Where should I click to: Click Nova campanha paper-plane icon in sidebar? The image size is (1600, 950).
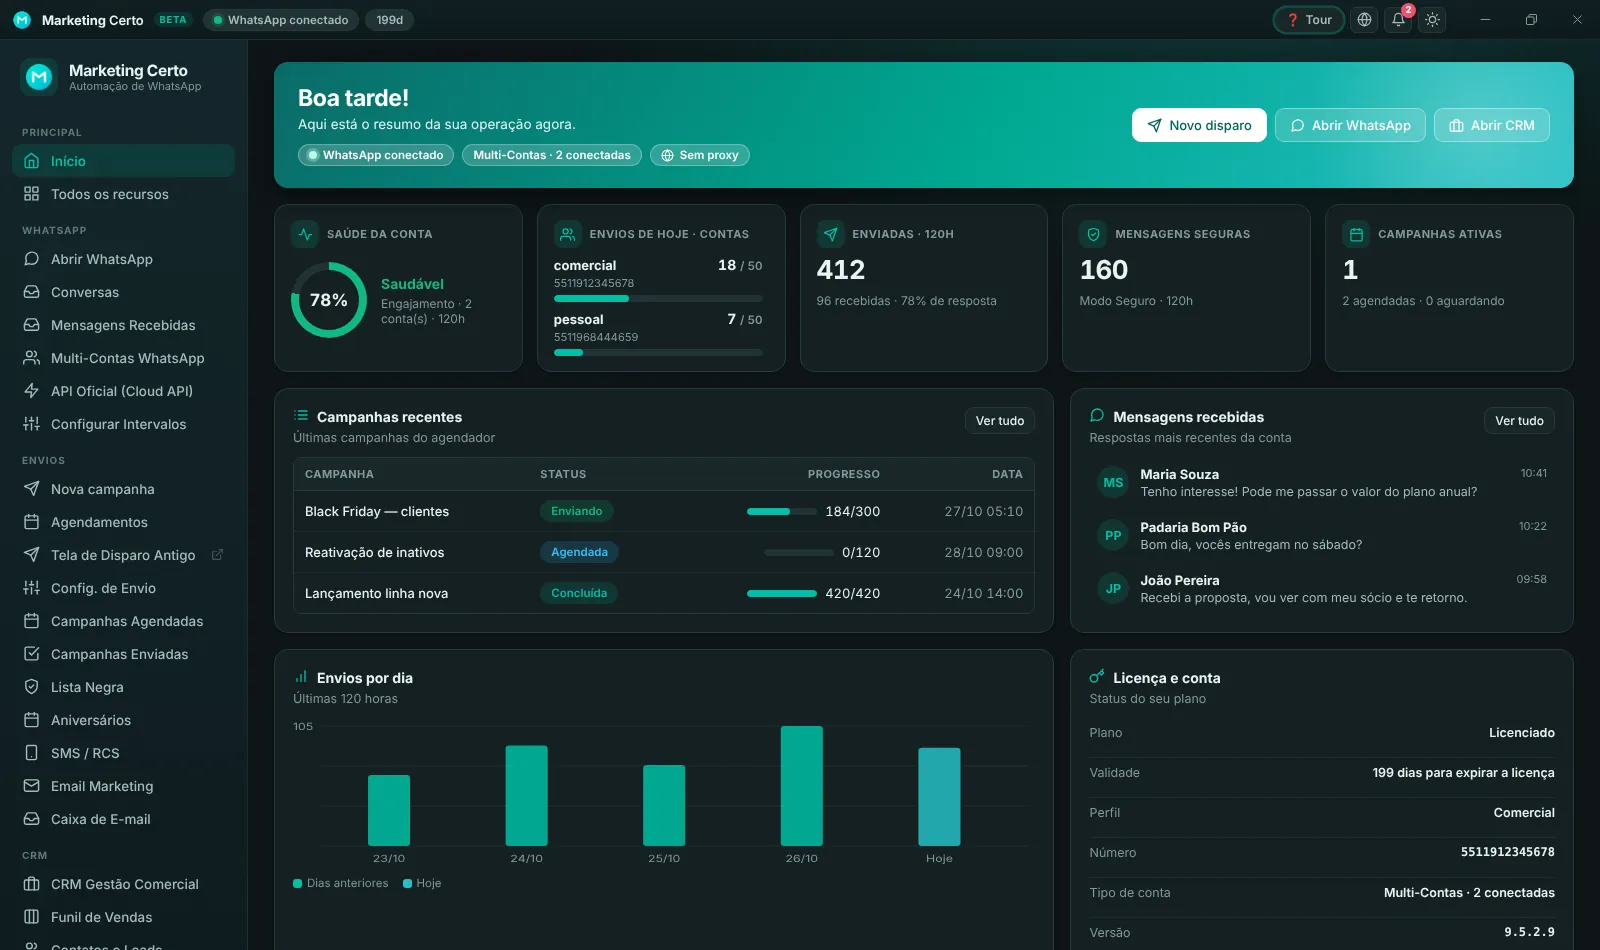click(x=31, y=489)
